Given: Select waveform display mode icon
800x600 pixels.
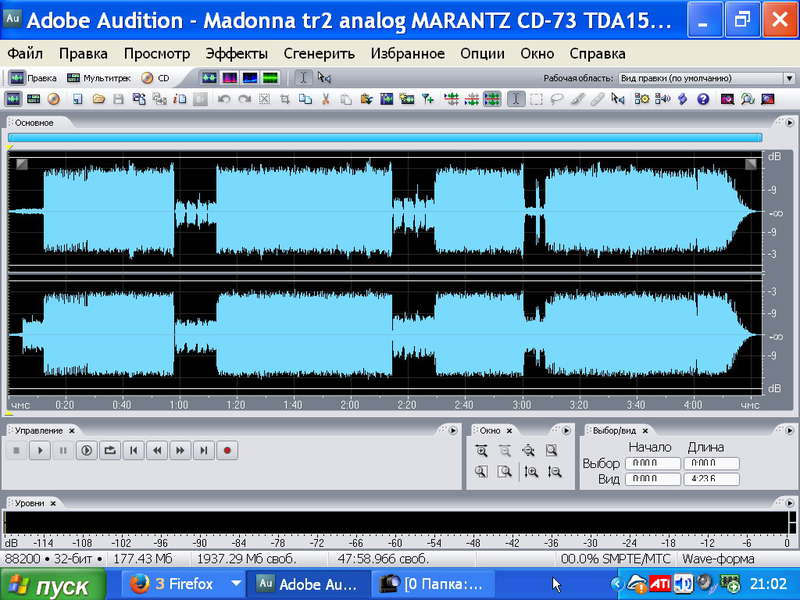Looking at the screenshot, I should point(209,78).
